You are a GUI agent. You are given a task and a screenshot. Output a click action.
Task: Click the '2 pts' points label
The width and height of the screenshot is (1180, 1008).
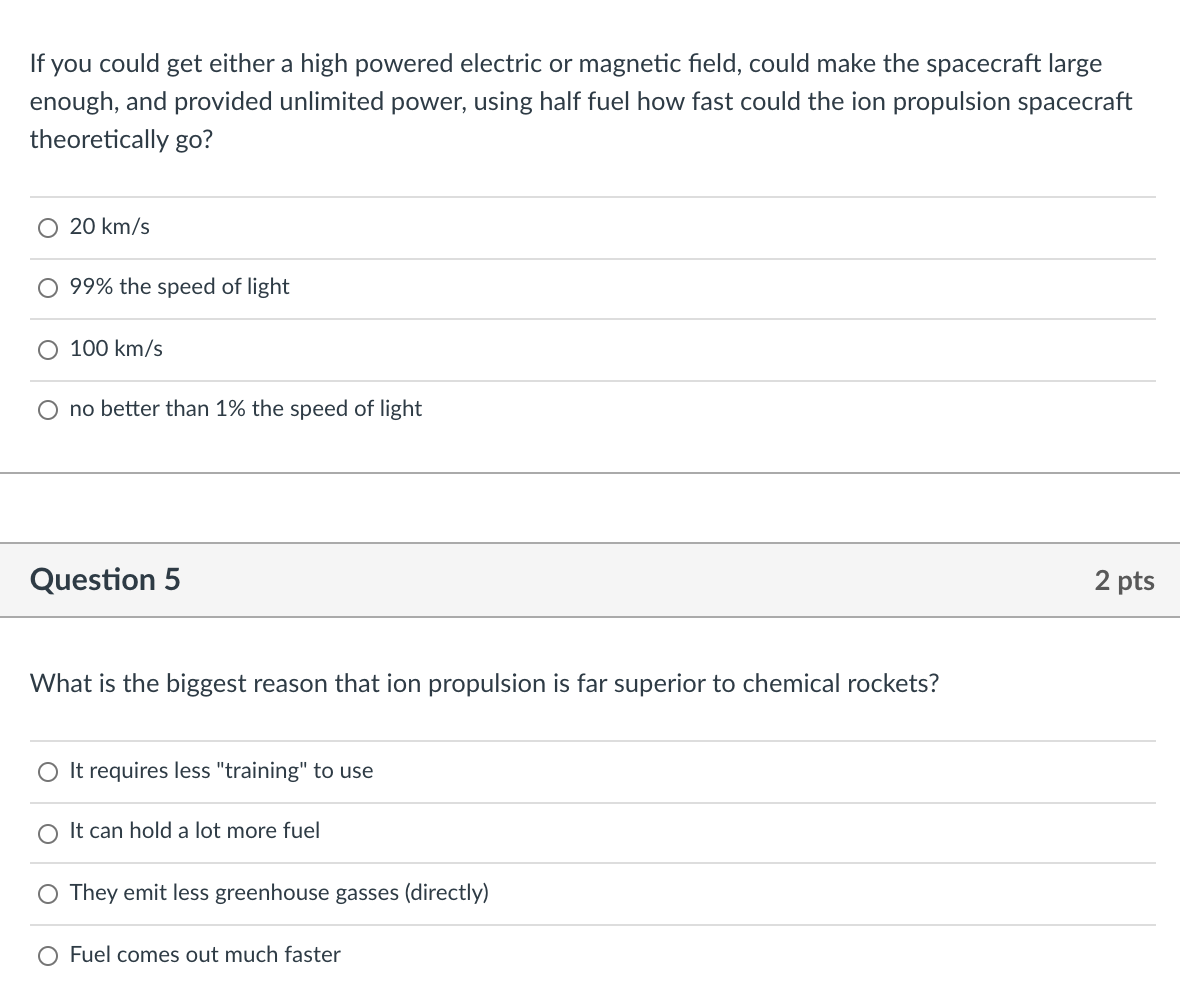(1124, 580)
